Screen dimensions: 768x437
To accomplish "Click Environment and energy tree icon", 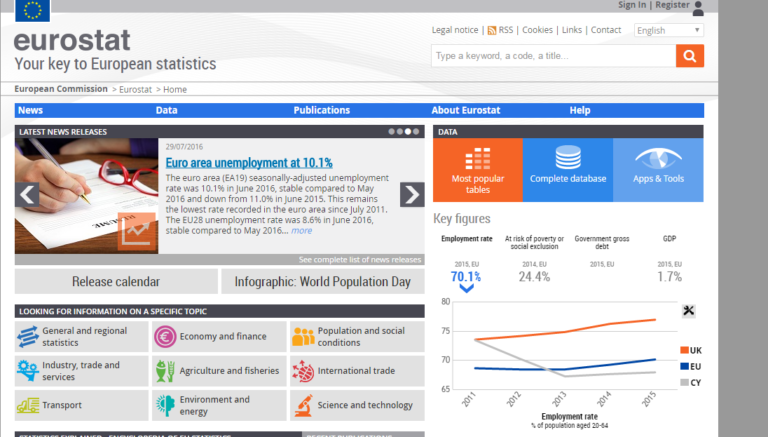I will pyautogui.click(x=165, y=405).
